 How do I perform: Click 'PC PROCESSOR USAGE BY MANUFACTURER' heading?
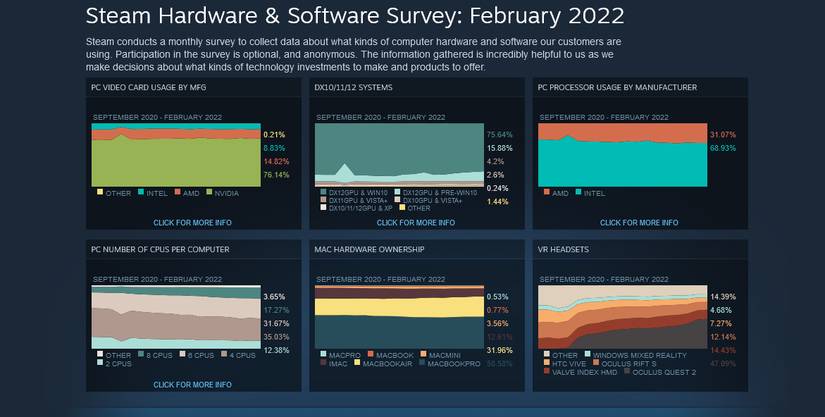[617, 87]
